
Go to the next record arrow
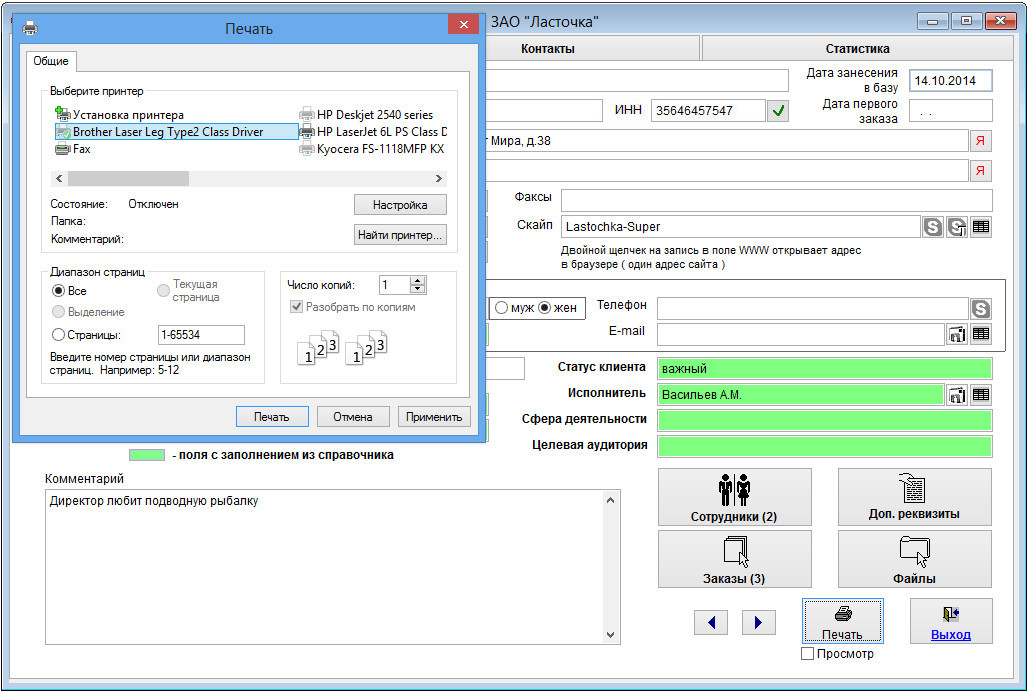758,622
